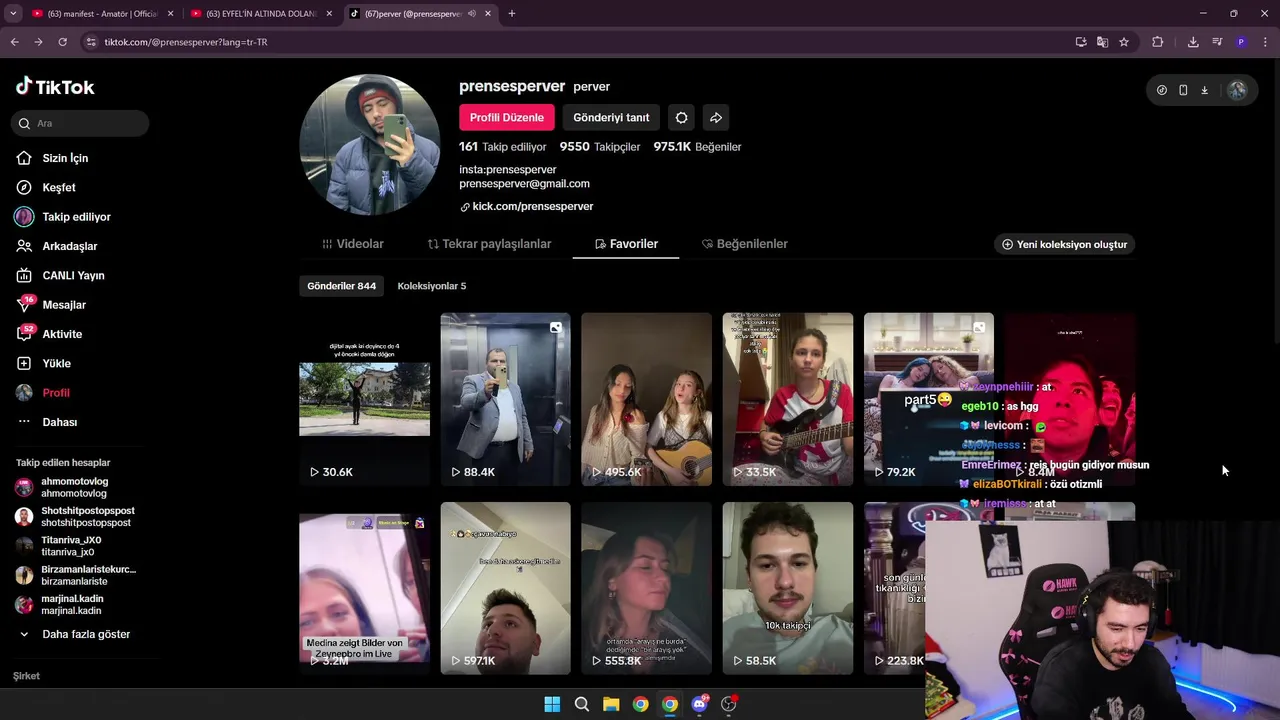Expand the Şirket footer section
The image size is (1280, 720).
[x=27, y=676]
